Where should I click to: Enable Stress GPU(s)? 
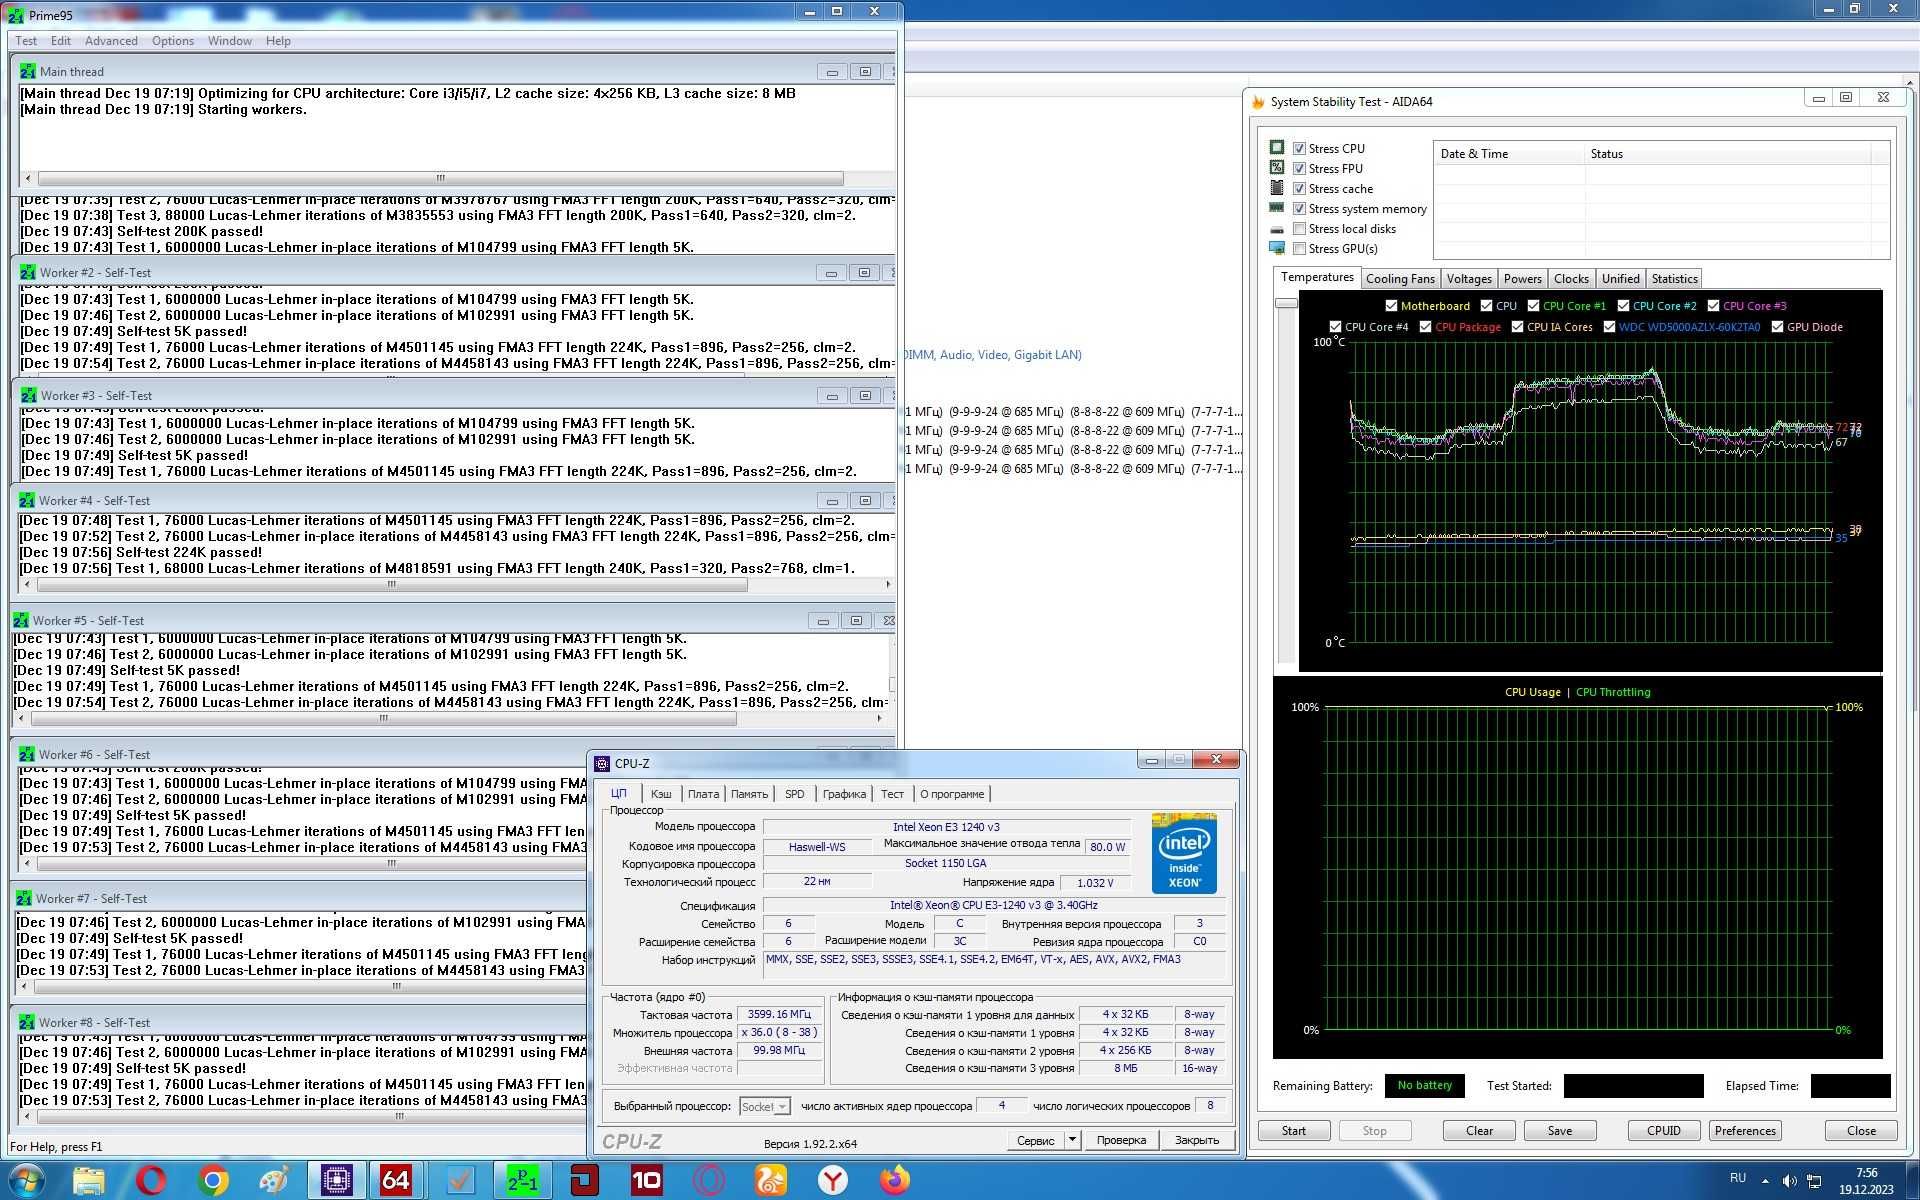coord(1299,249)
